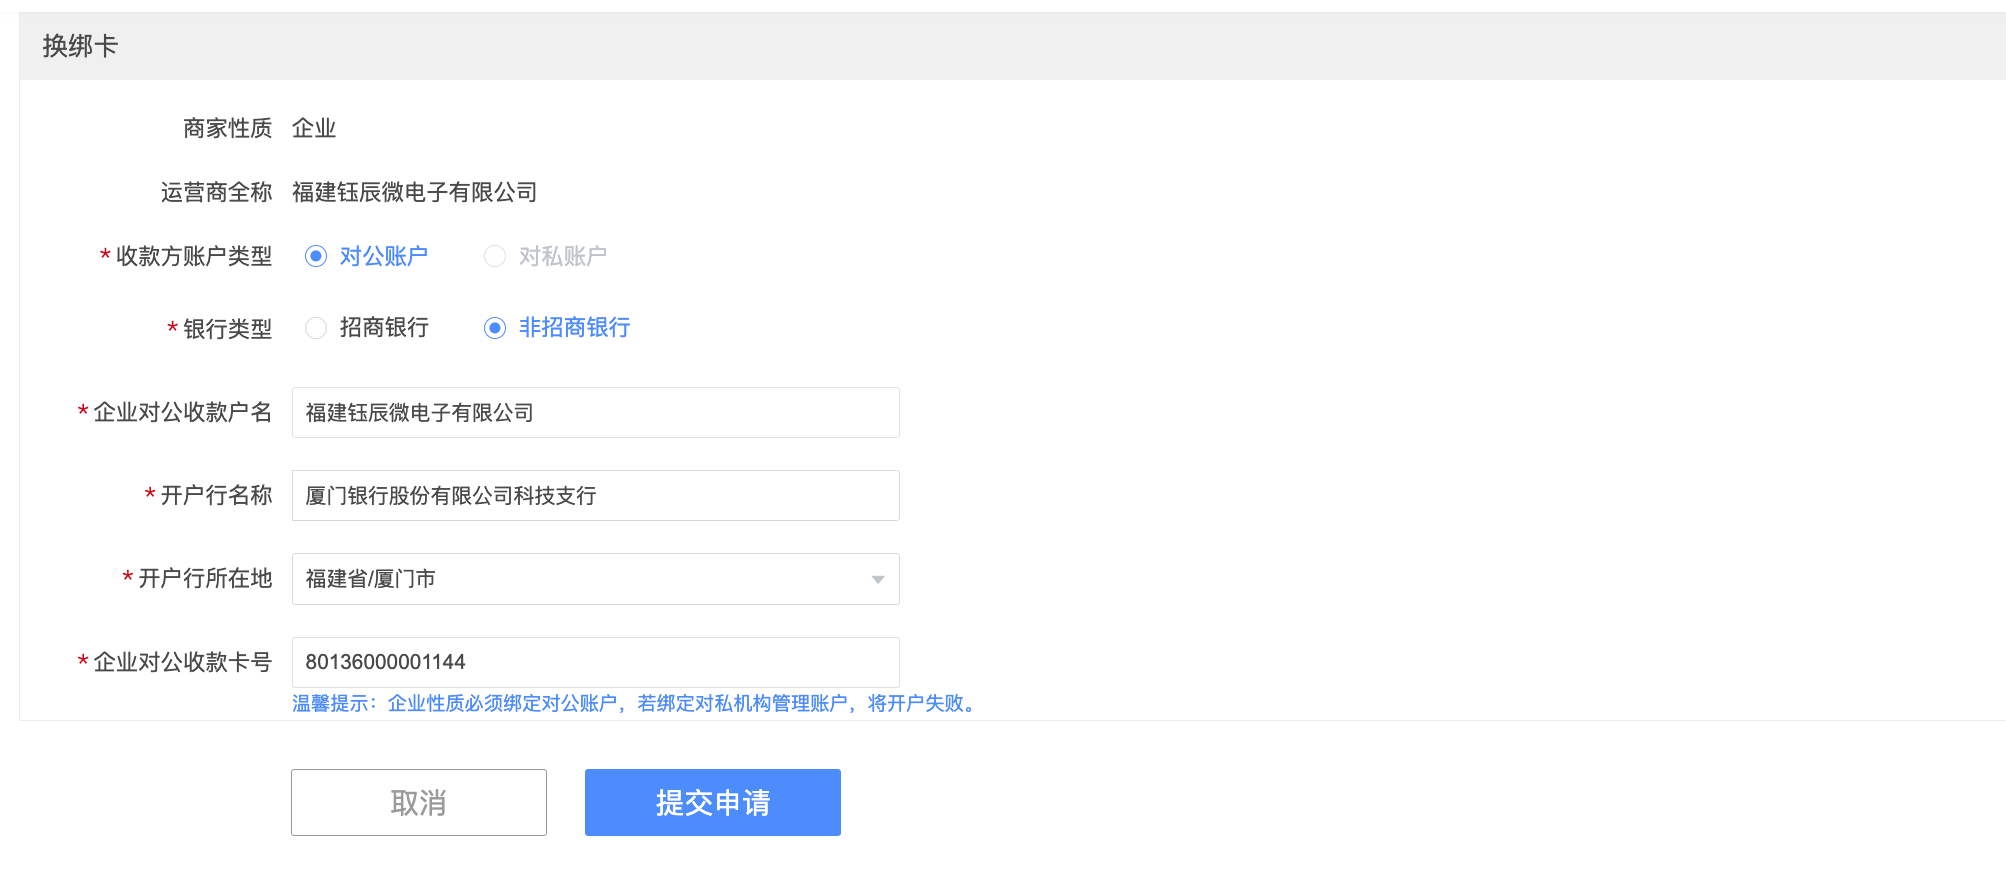Click the 提交申请 button
The height and width of the screenshot is (874, 2006).
click(712, 802)
